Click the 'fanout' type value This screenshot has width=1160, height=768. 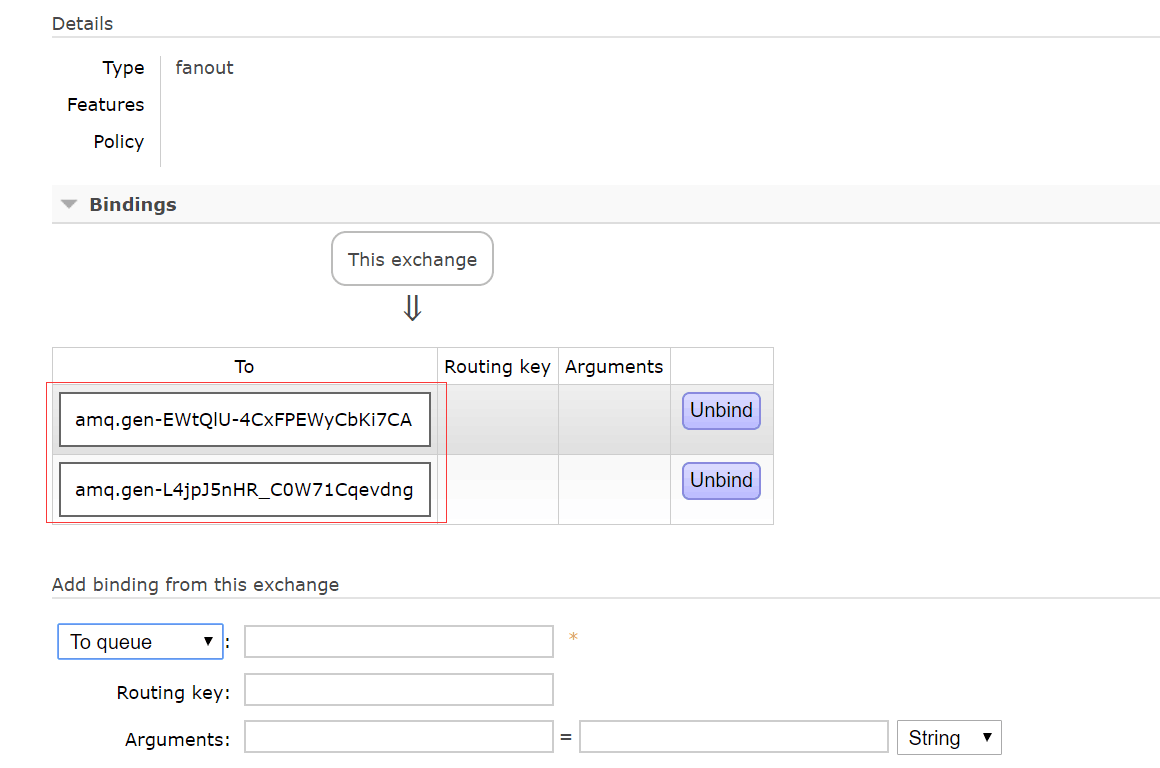(204, 68)
